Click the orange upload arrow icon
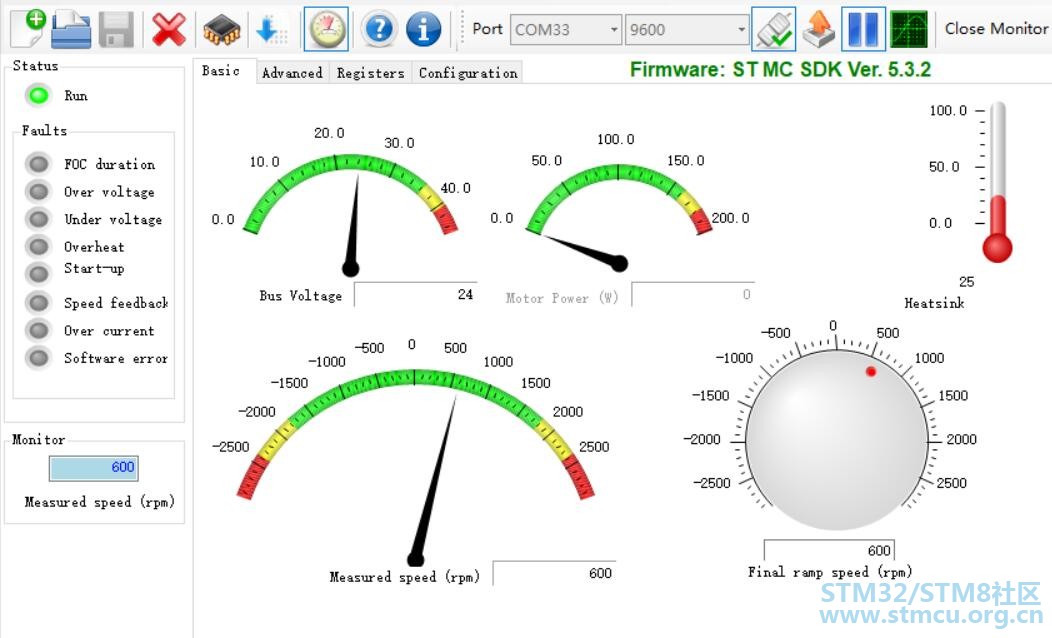This screenshot has height=638, width=1052. tap(818, 29)
